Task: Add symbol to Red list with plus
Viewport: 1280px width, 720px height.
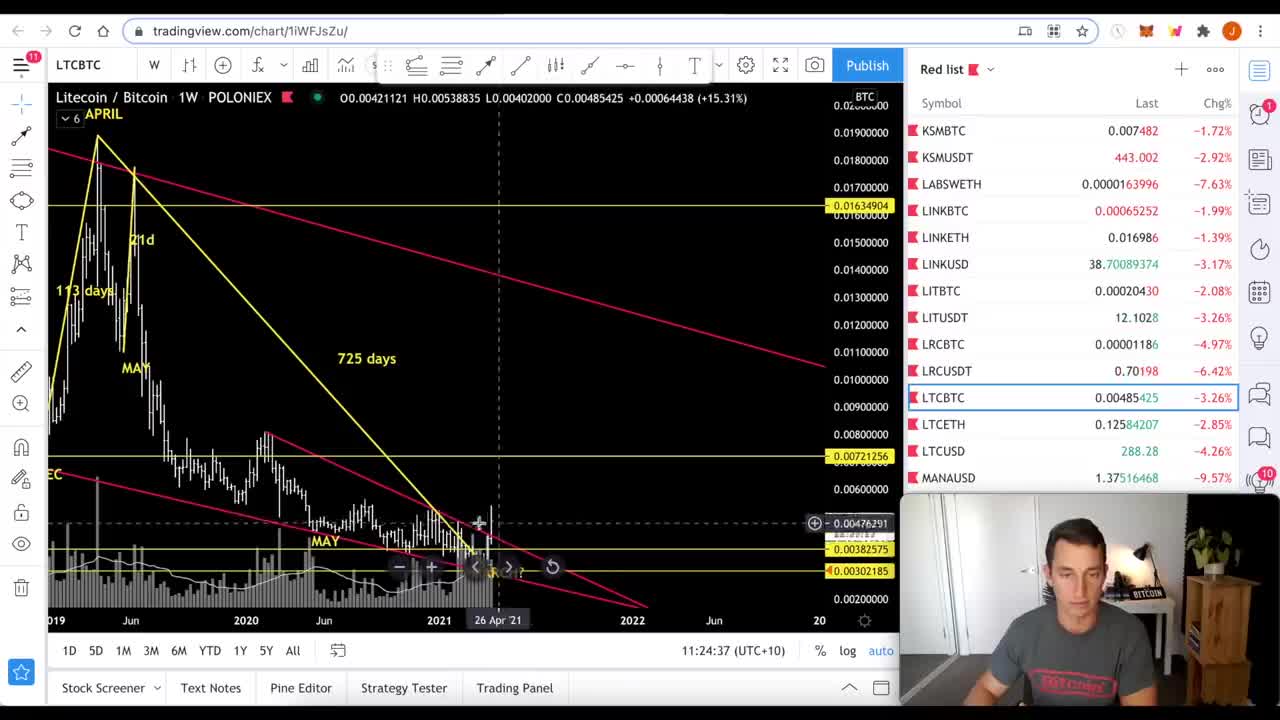Action: tap(1181, 69)
